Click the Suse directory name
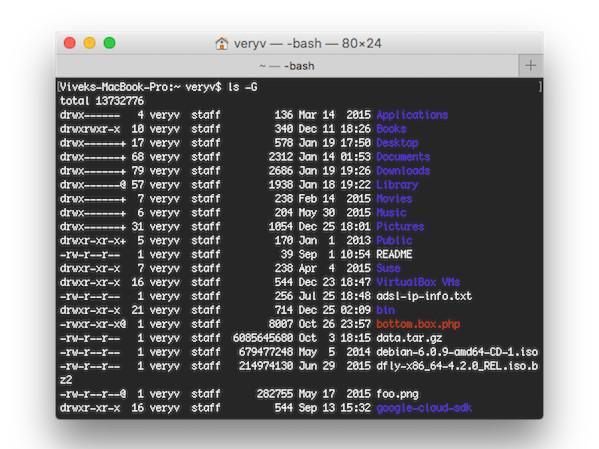 tap(388, 268)
